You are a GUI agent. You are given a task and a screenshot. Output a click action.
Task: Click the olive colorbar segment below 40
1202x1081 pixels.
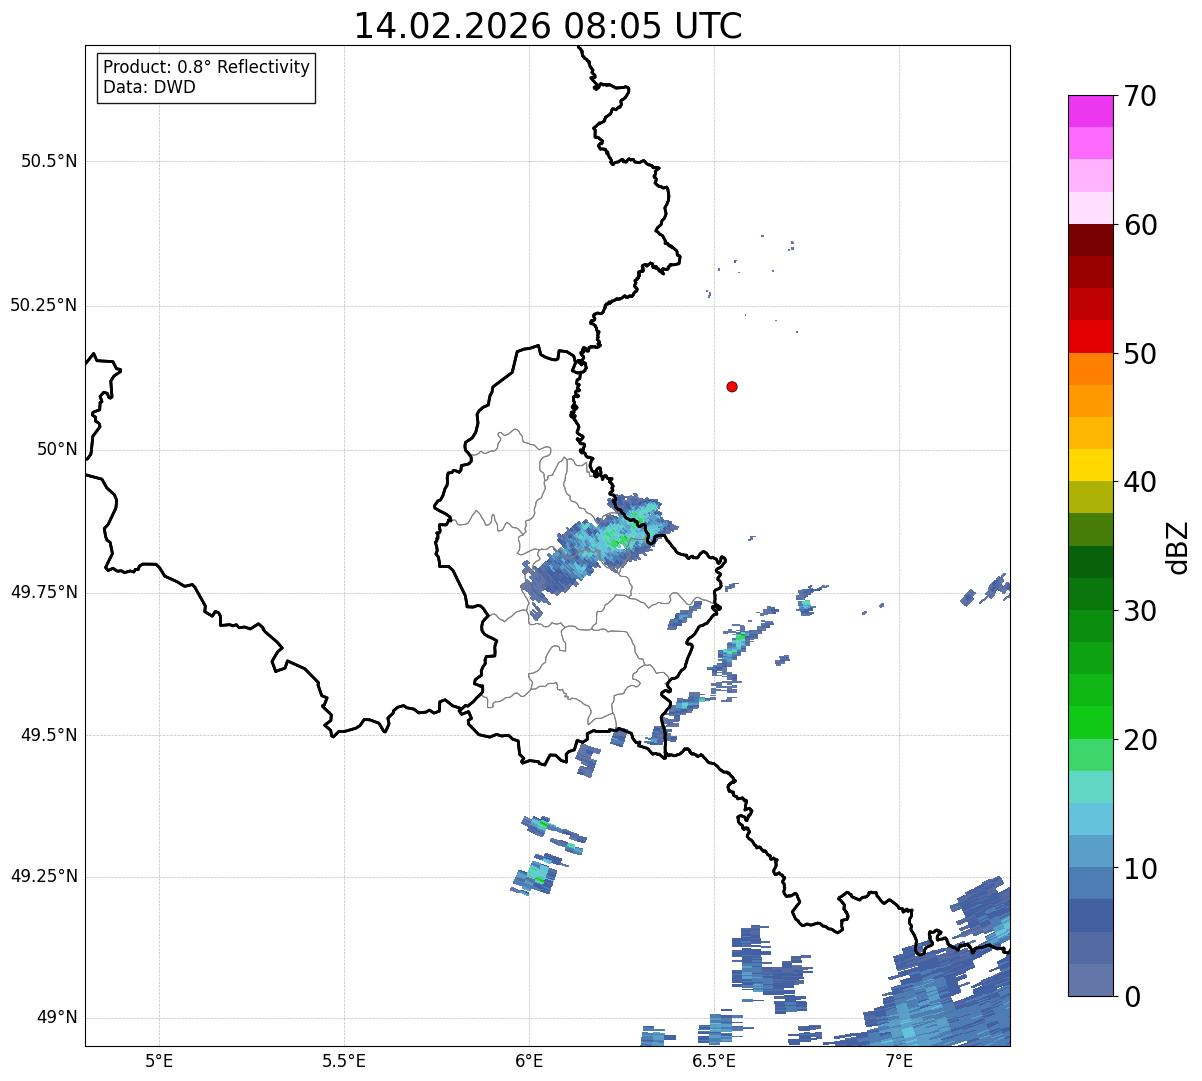(x=1090, y=497)
